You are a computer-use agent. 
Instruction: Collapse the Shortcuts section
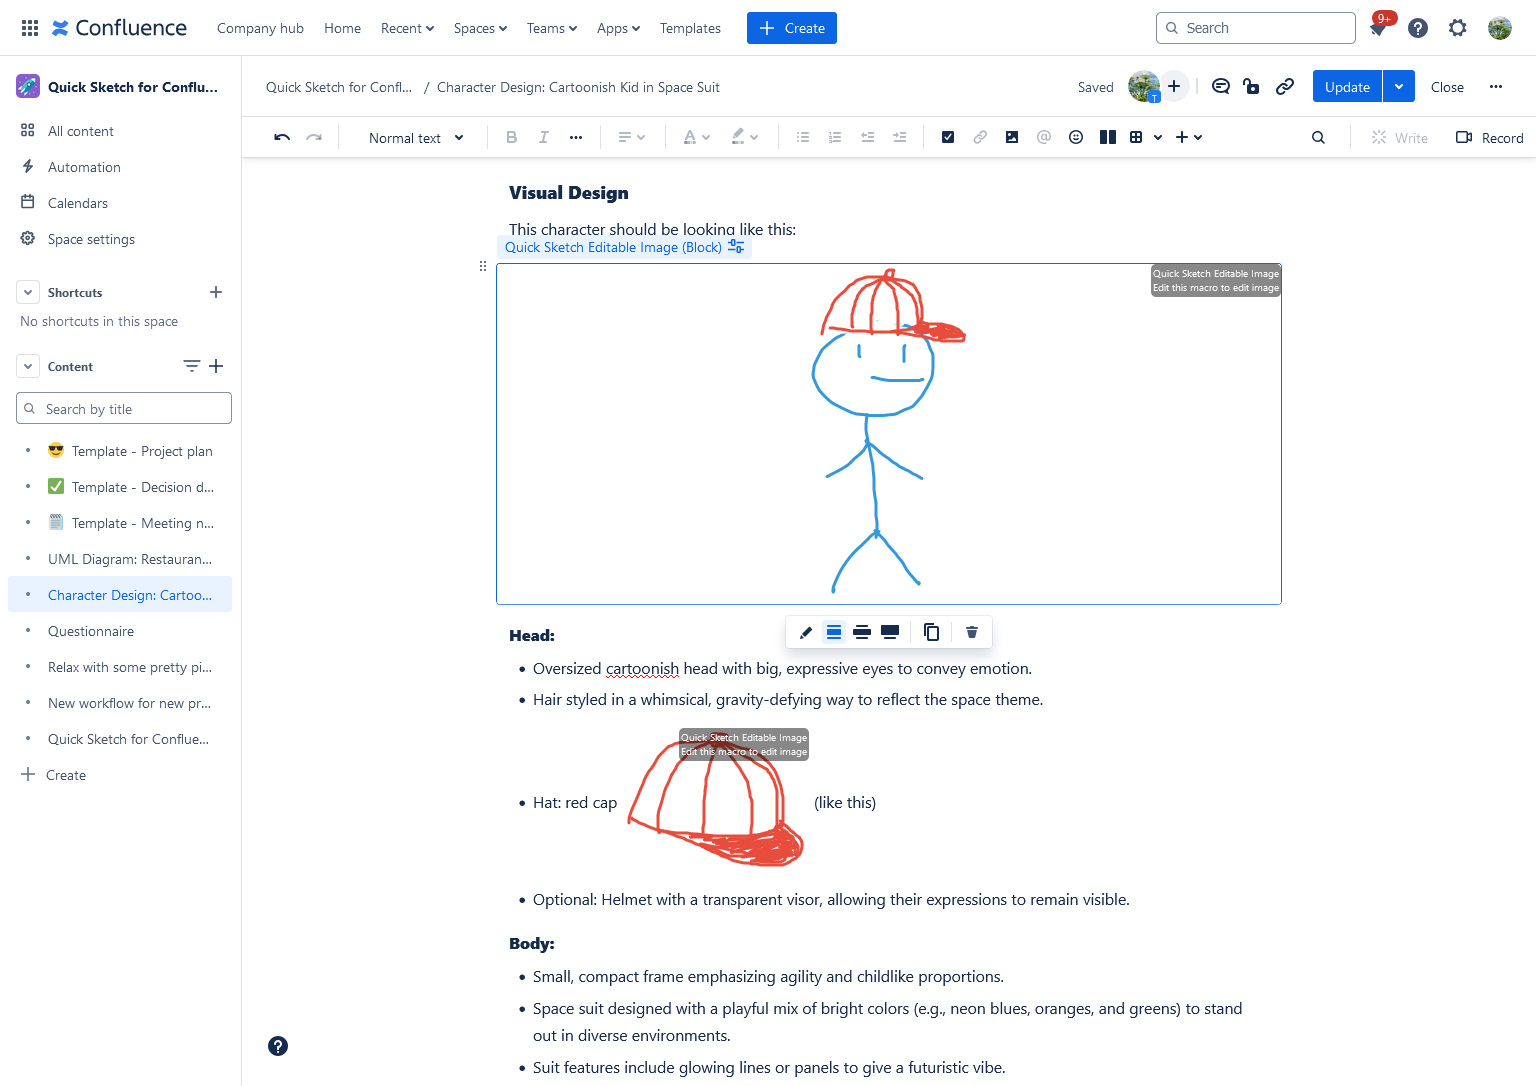pyautogui.click(x=28, y=292)
